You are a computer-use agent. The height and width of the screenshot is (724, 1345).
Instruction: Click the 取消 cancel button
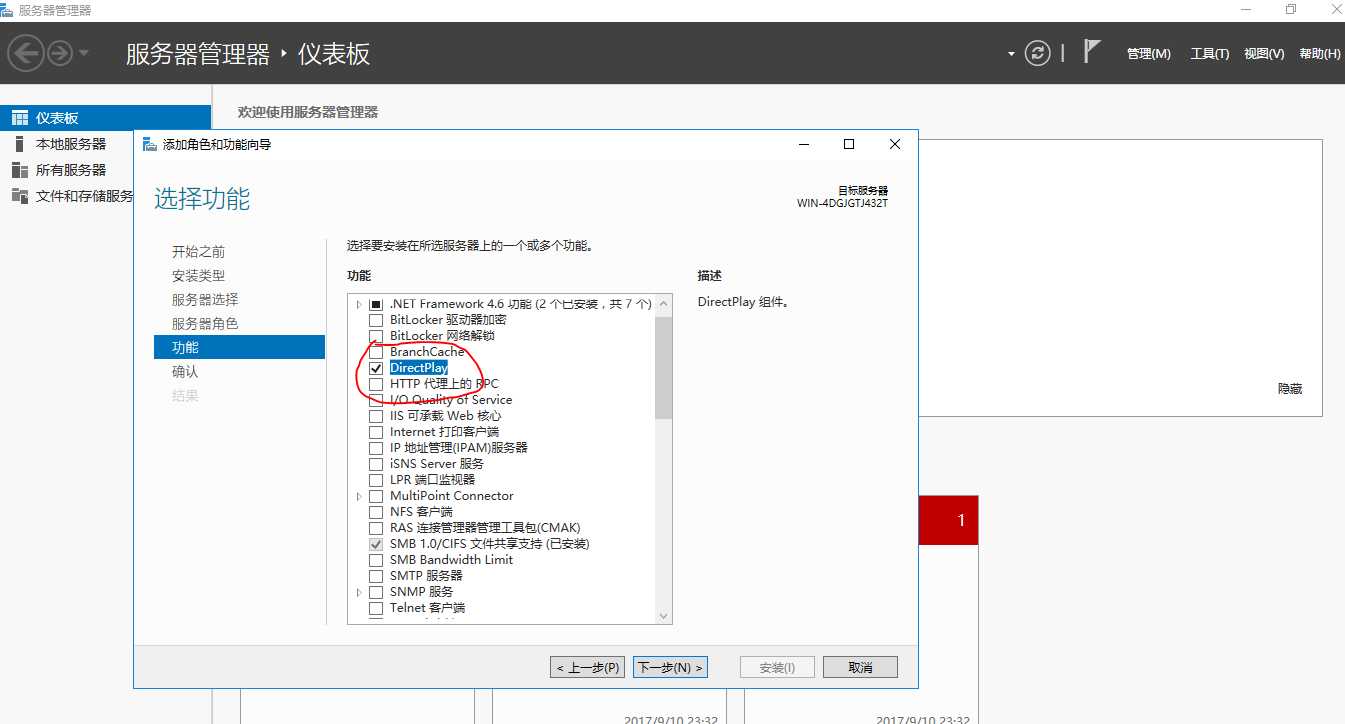click(x=860, y=667)
